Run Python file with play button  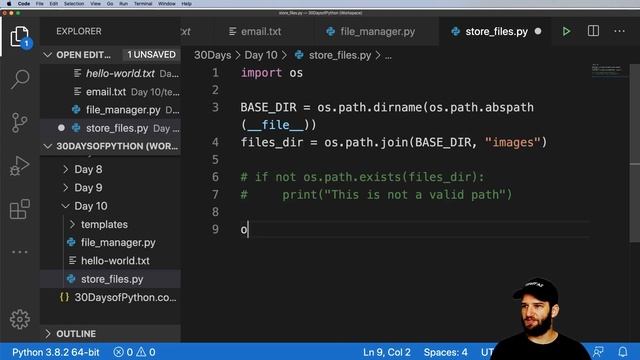click(x=566, y=31)
